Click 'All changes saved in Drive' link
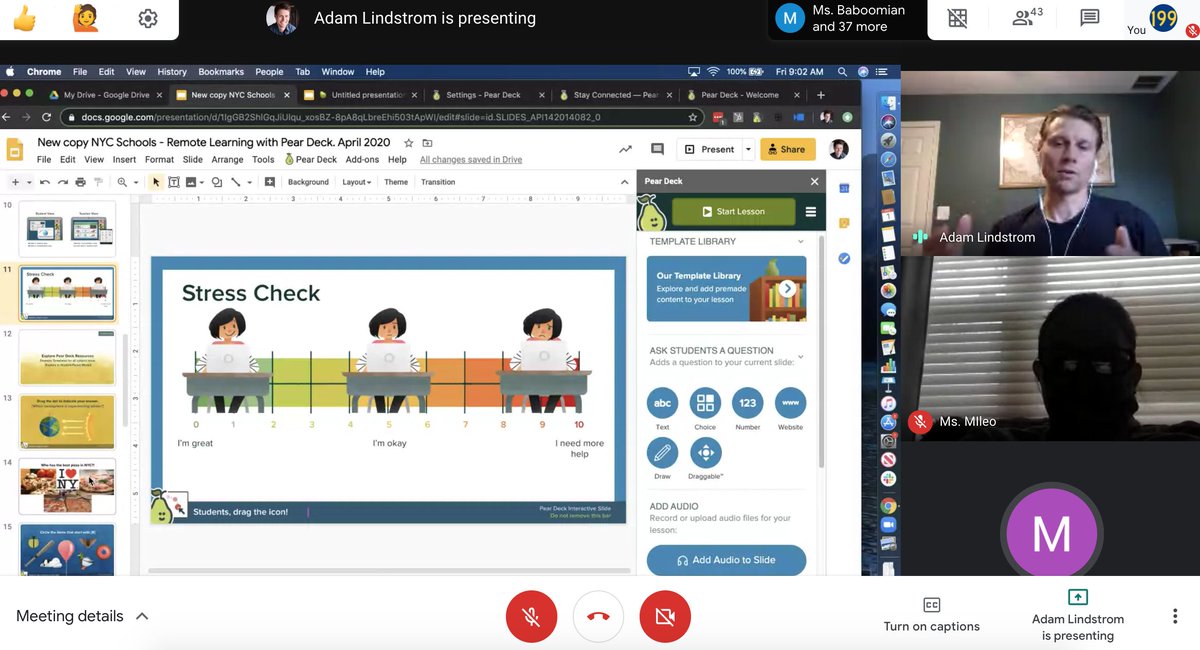This screenshot has width=1200, height=650. pos(471,160)
